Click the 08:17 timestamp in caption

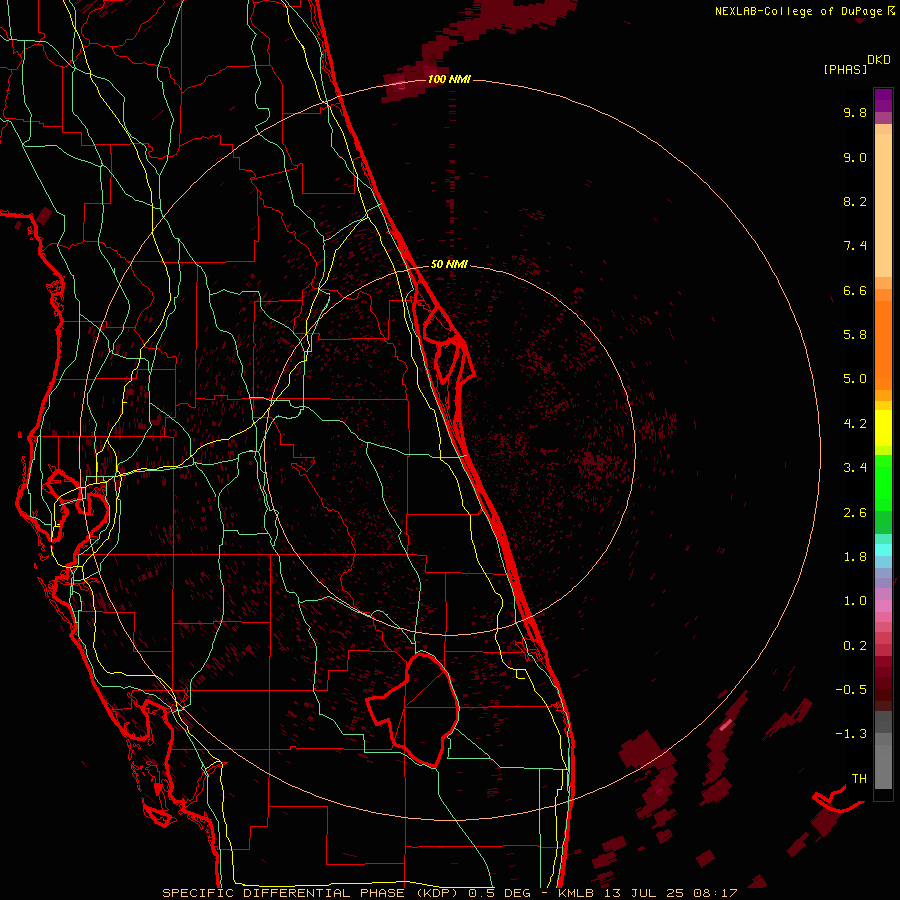coord(715,893)
